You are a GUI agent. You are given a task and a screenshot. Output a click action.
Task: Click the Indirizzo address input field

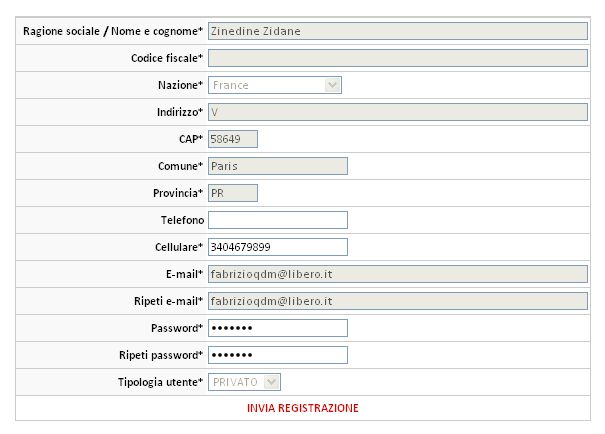point(397,112)
